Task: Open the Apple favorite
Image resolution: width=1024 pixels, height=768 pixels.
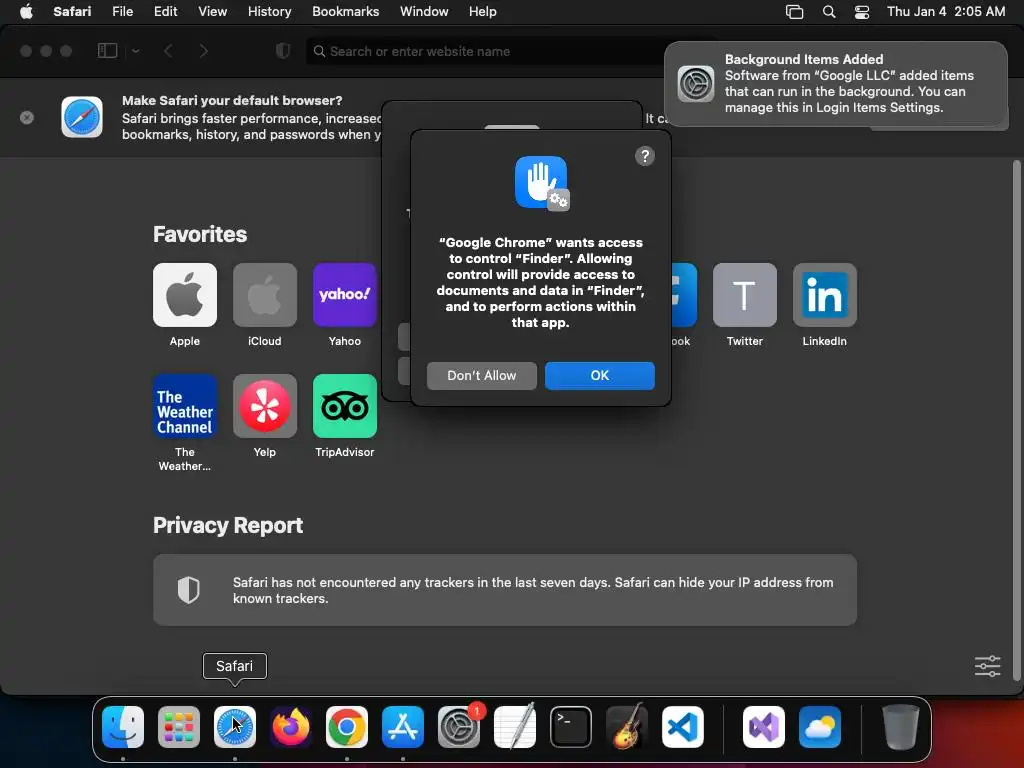Action: click(185, 295)
